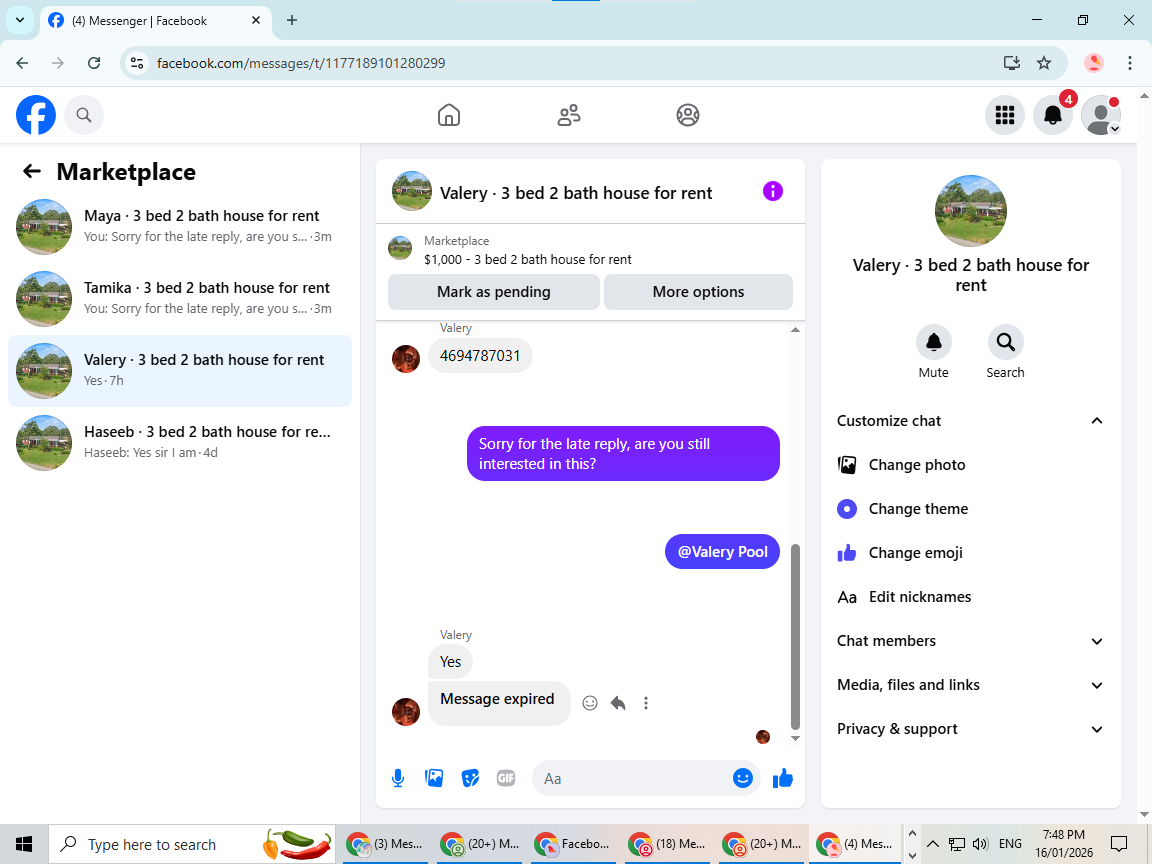The height and width of the screenshot is (864, 1152).
Task: Click chat scrollbar up arrow
Action: pyautogui.click(x=795, y=330)
